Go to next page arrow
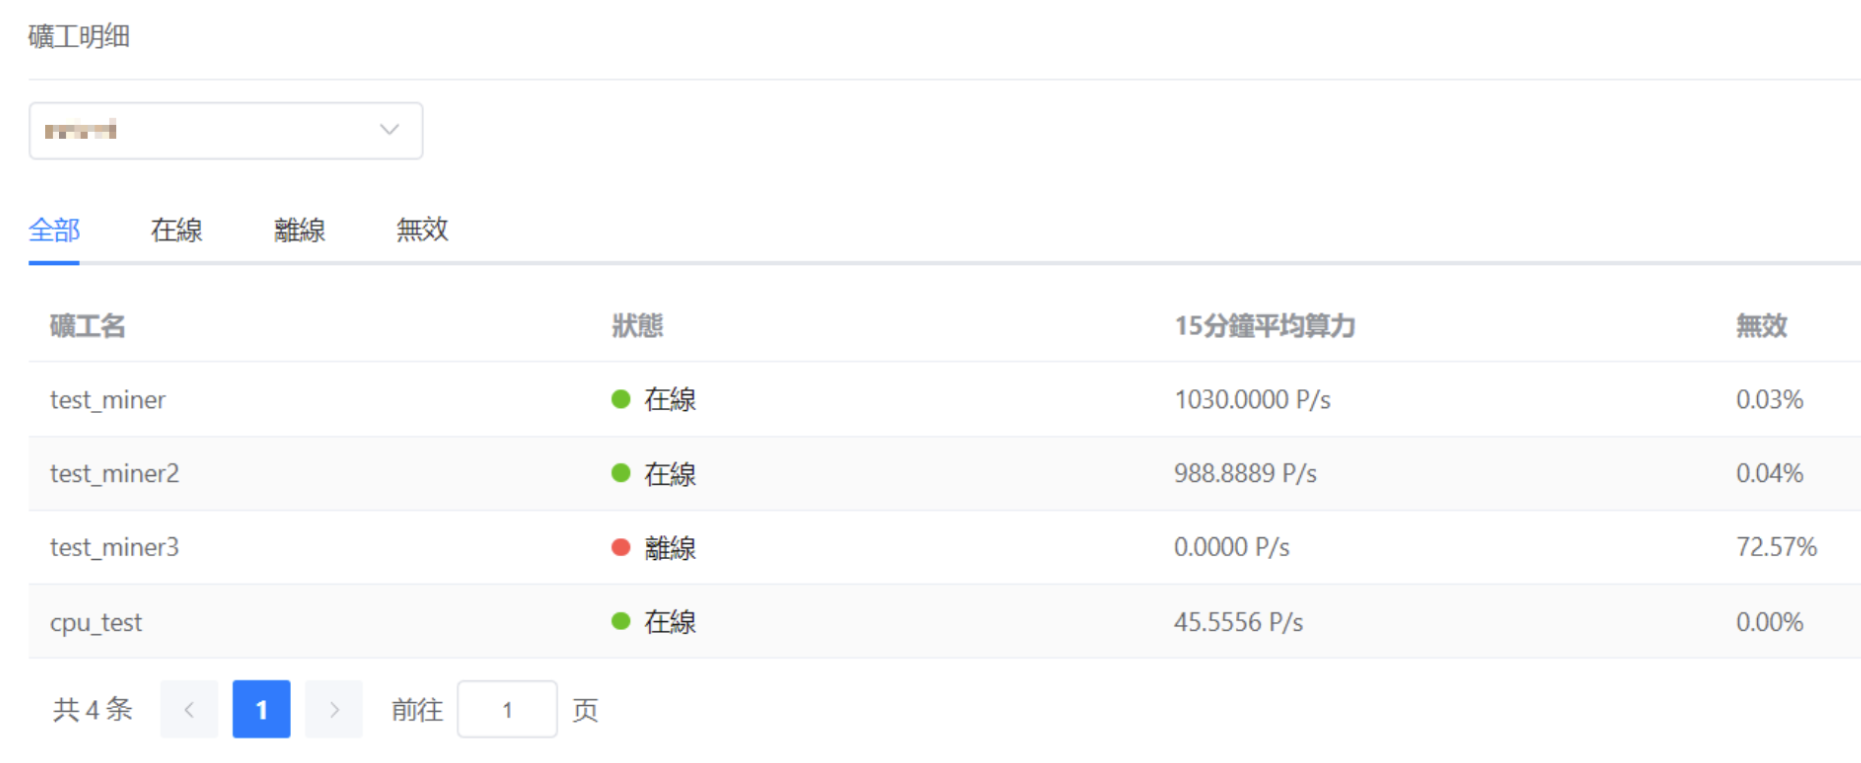This screenshot has width=1861, height=763. [x=334, y=709]
